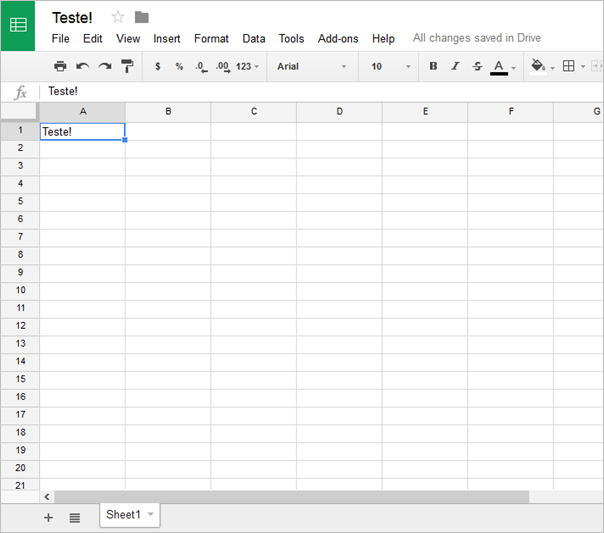
Task: Select row 15 header
Action: pos(20,379)
